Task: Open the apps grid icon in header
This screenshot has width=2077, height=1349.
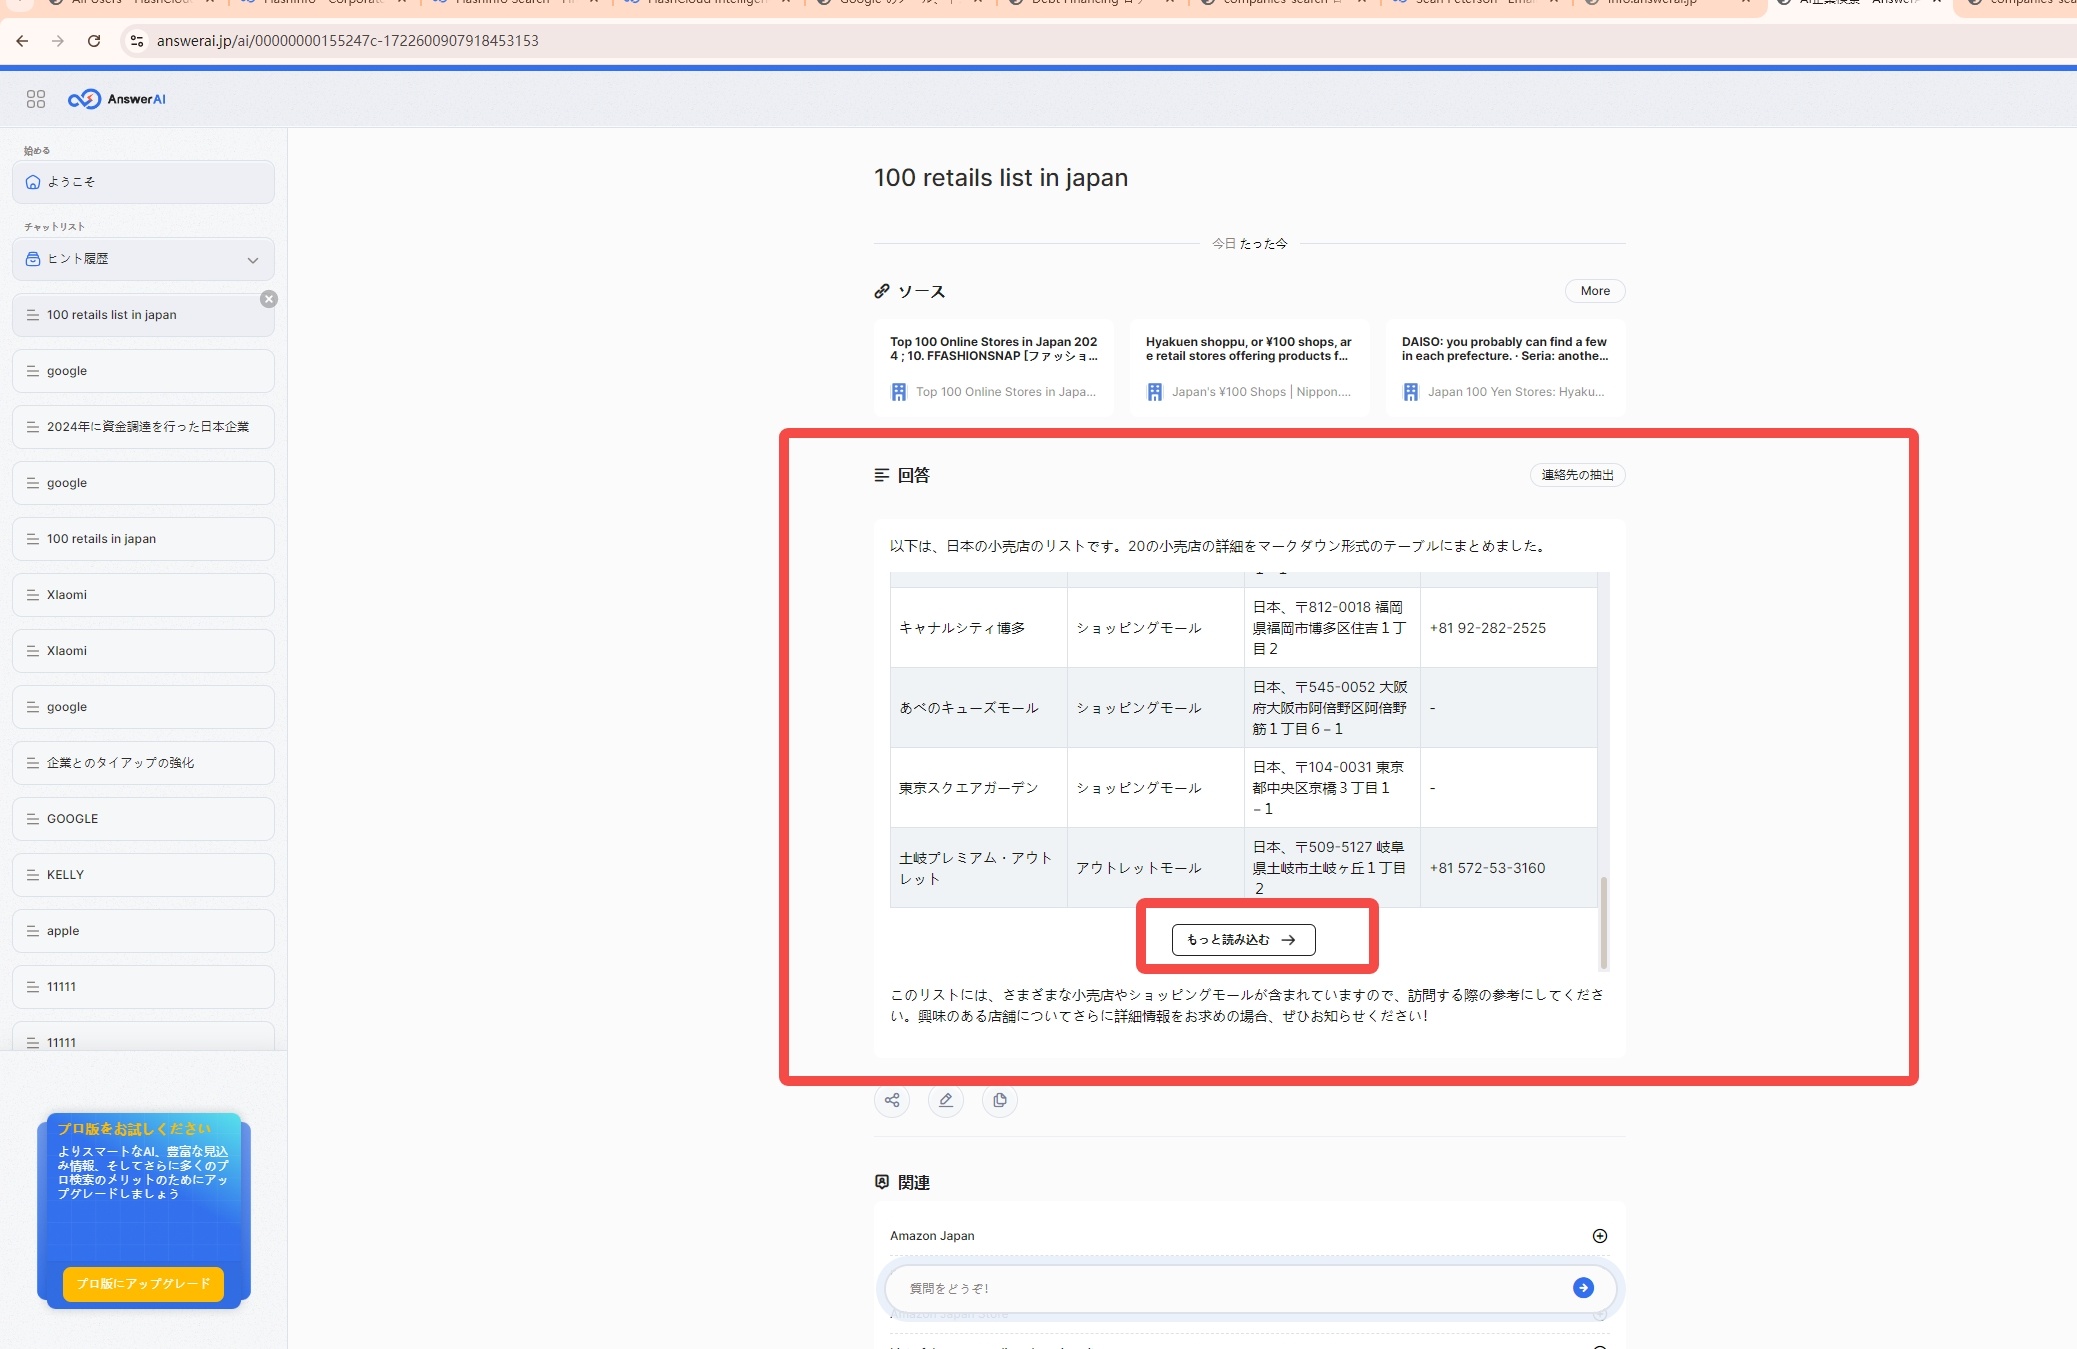Action: tap(36, 99)
